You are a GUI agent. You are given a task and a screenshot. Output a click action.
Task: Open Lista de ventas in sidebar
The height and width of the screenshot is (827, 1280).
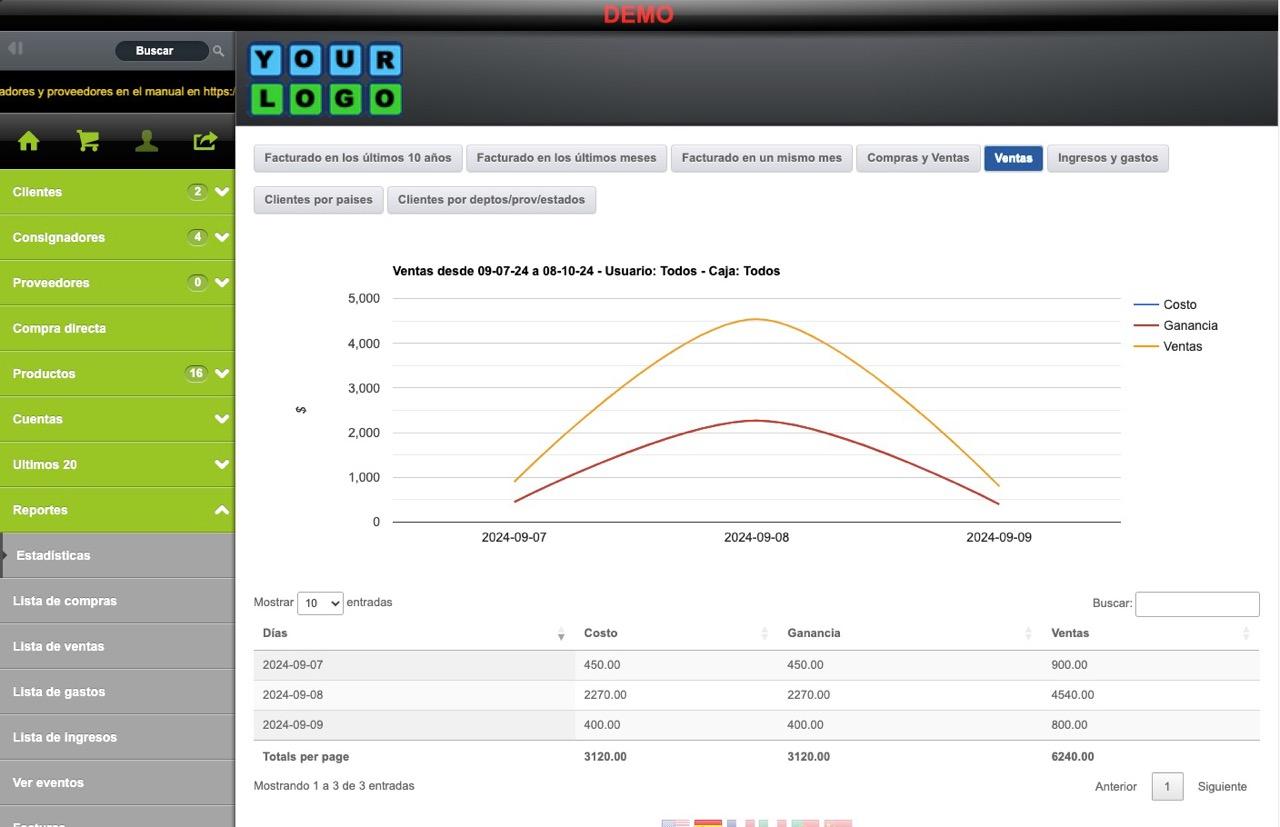(58, 647)
